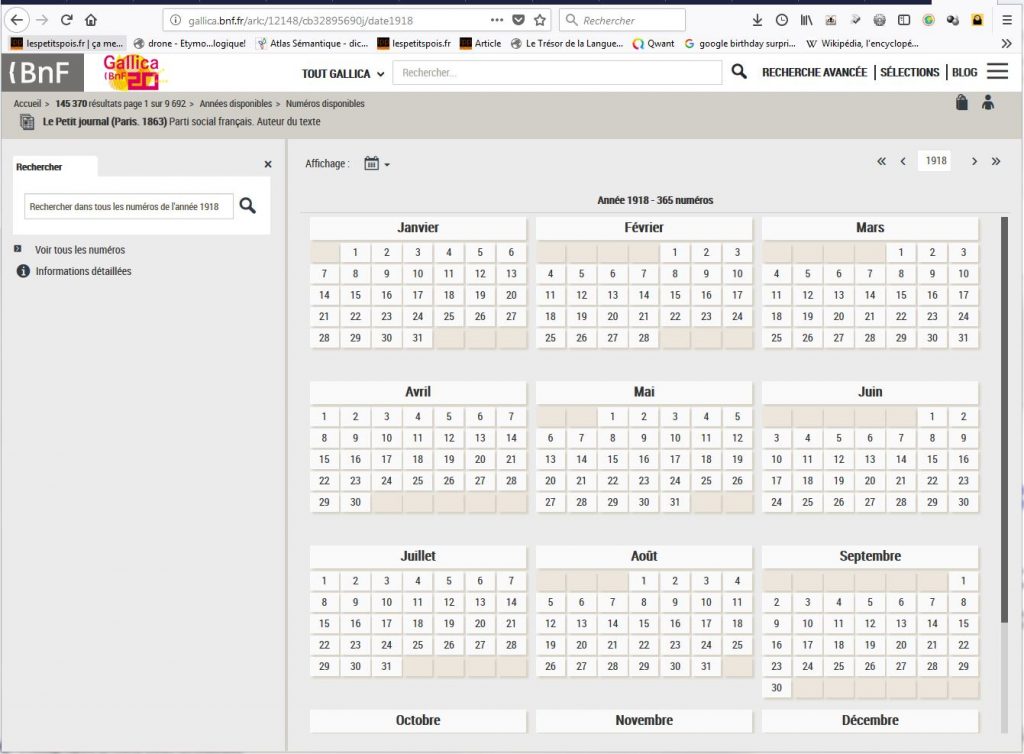Screen dimensions: 1024x754
Task: Reload the page with the refresh icon
Action: coord(67,20)
